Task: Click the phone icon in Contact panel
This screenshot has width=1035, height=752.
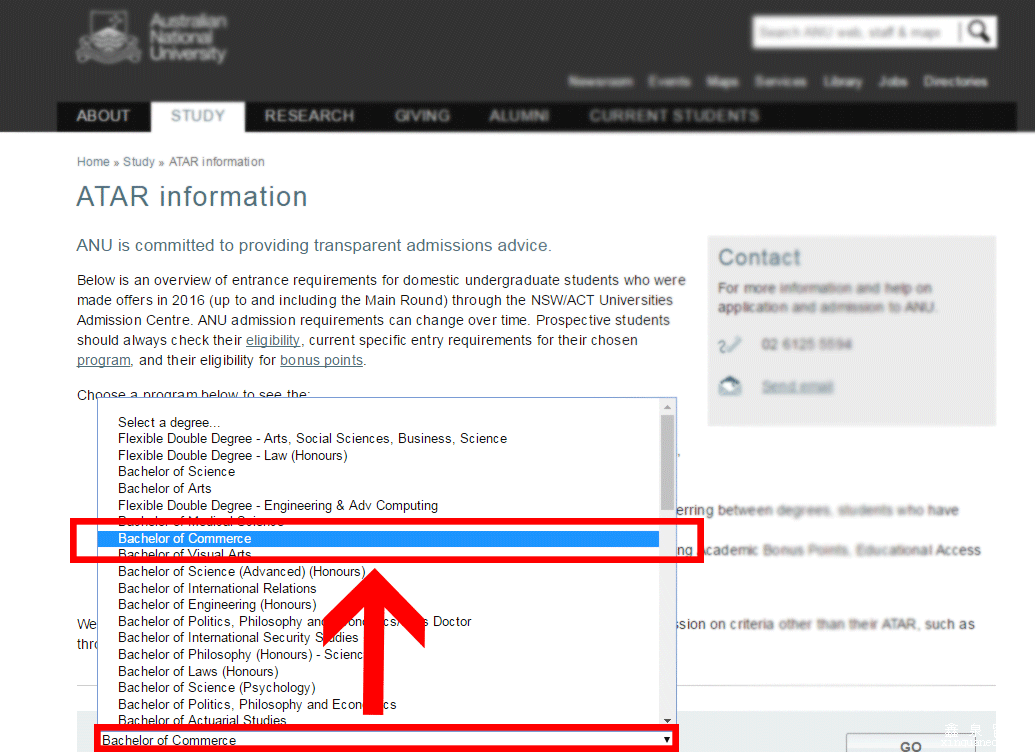Action: [x=730, y=345]
